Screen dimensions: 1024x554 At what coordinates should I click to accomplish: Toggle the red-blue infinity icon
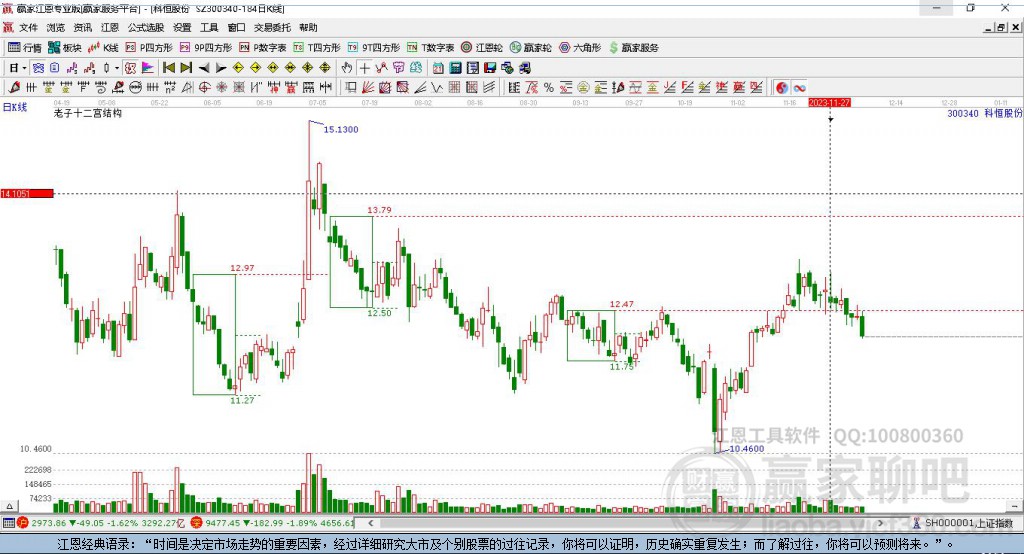click(799, 88)
